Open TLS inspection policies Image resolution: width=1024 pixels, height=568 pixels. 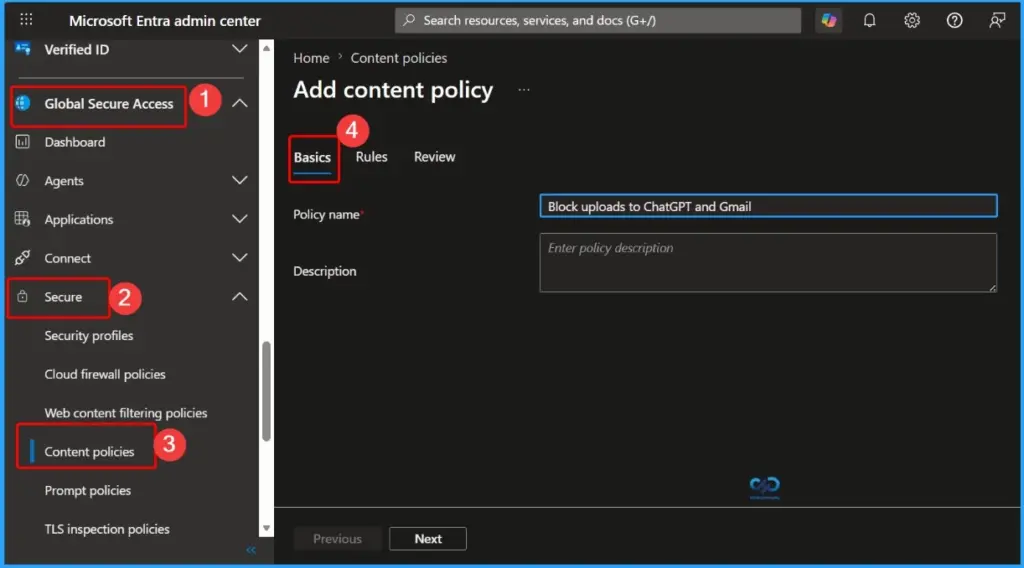point(106,529)
